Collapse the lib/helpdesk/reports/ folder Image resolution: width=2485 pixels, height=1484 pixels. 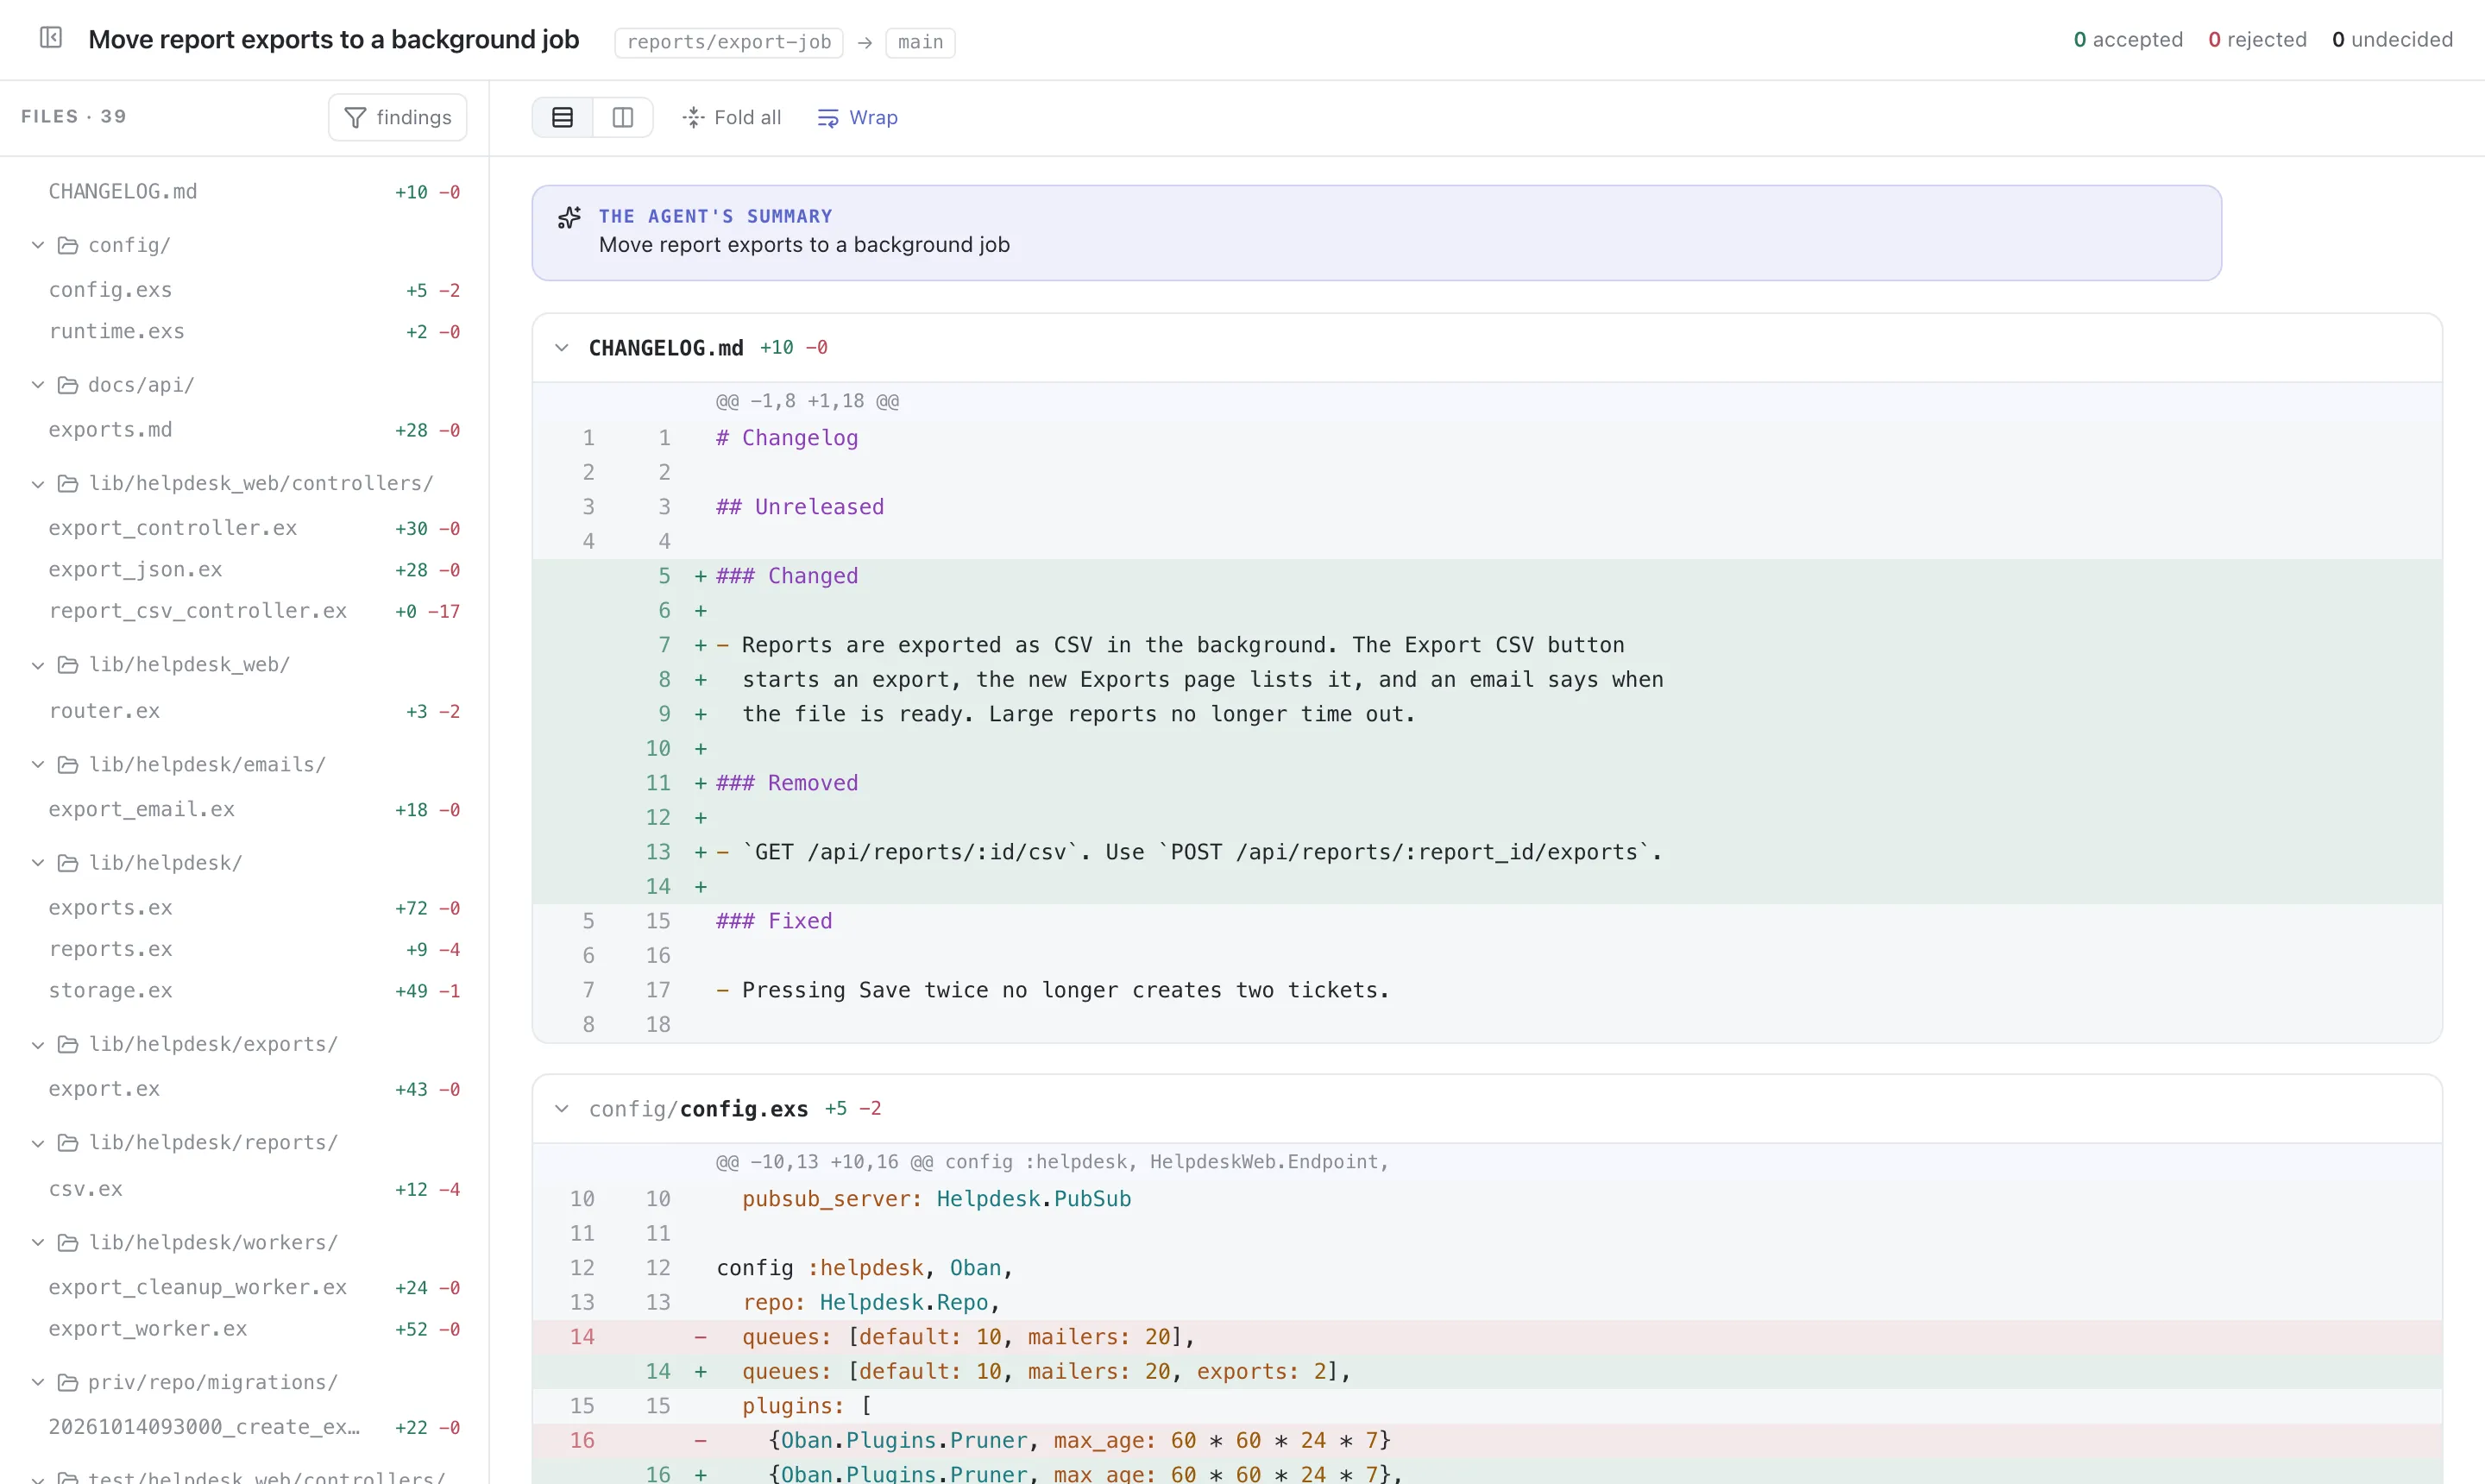38,1143
